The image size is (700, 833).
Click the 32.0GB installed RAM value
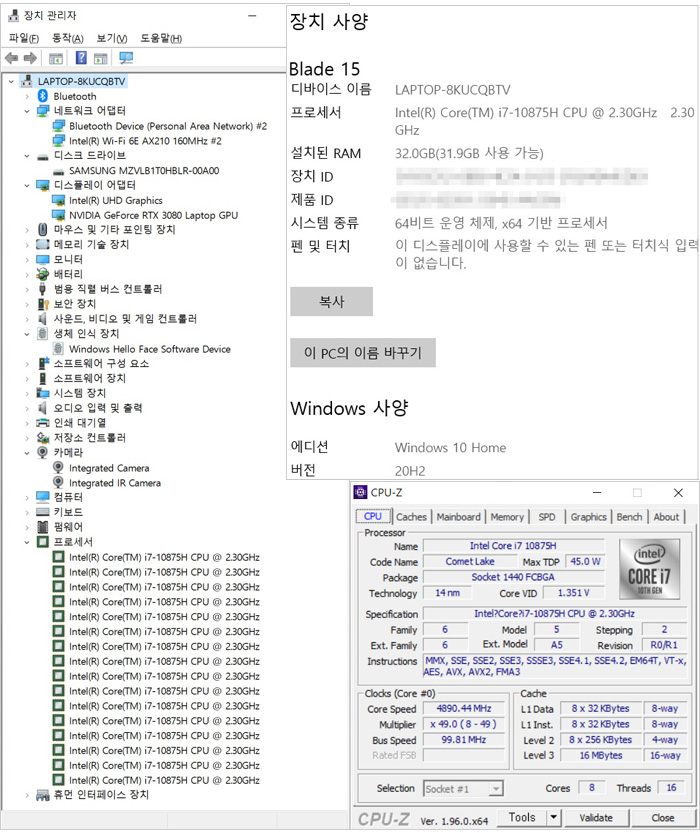coord(469,154)
